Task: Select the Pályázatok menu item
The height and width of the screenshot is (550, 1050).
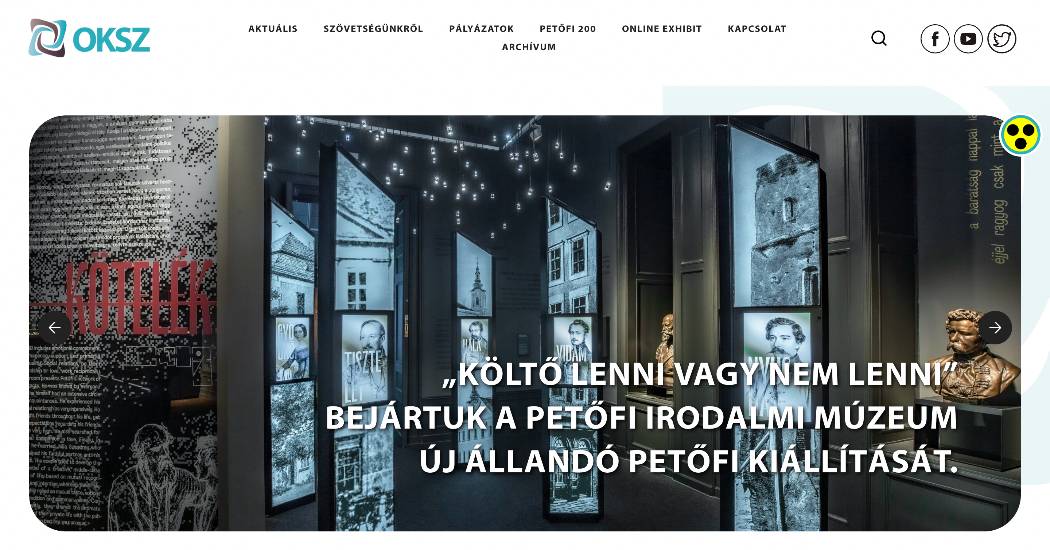Action: coord(481,29)
